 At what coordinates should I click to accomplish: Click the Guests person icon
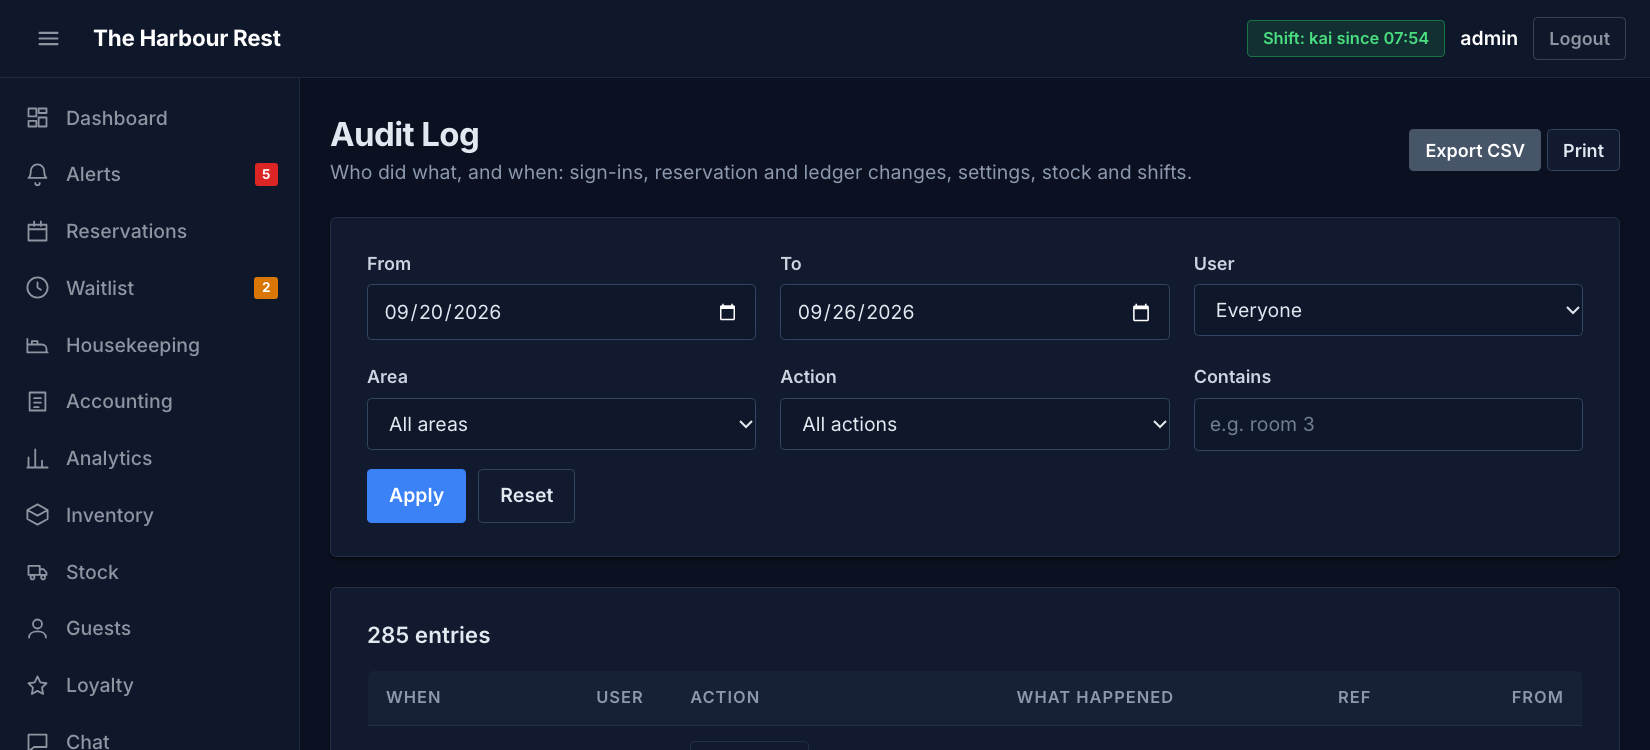[37, 629]
